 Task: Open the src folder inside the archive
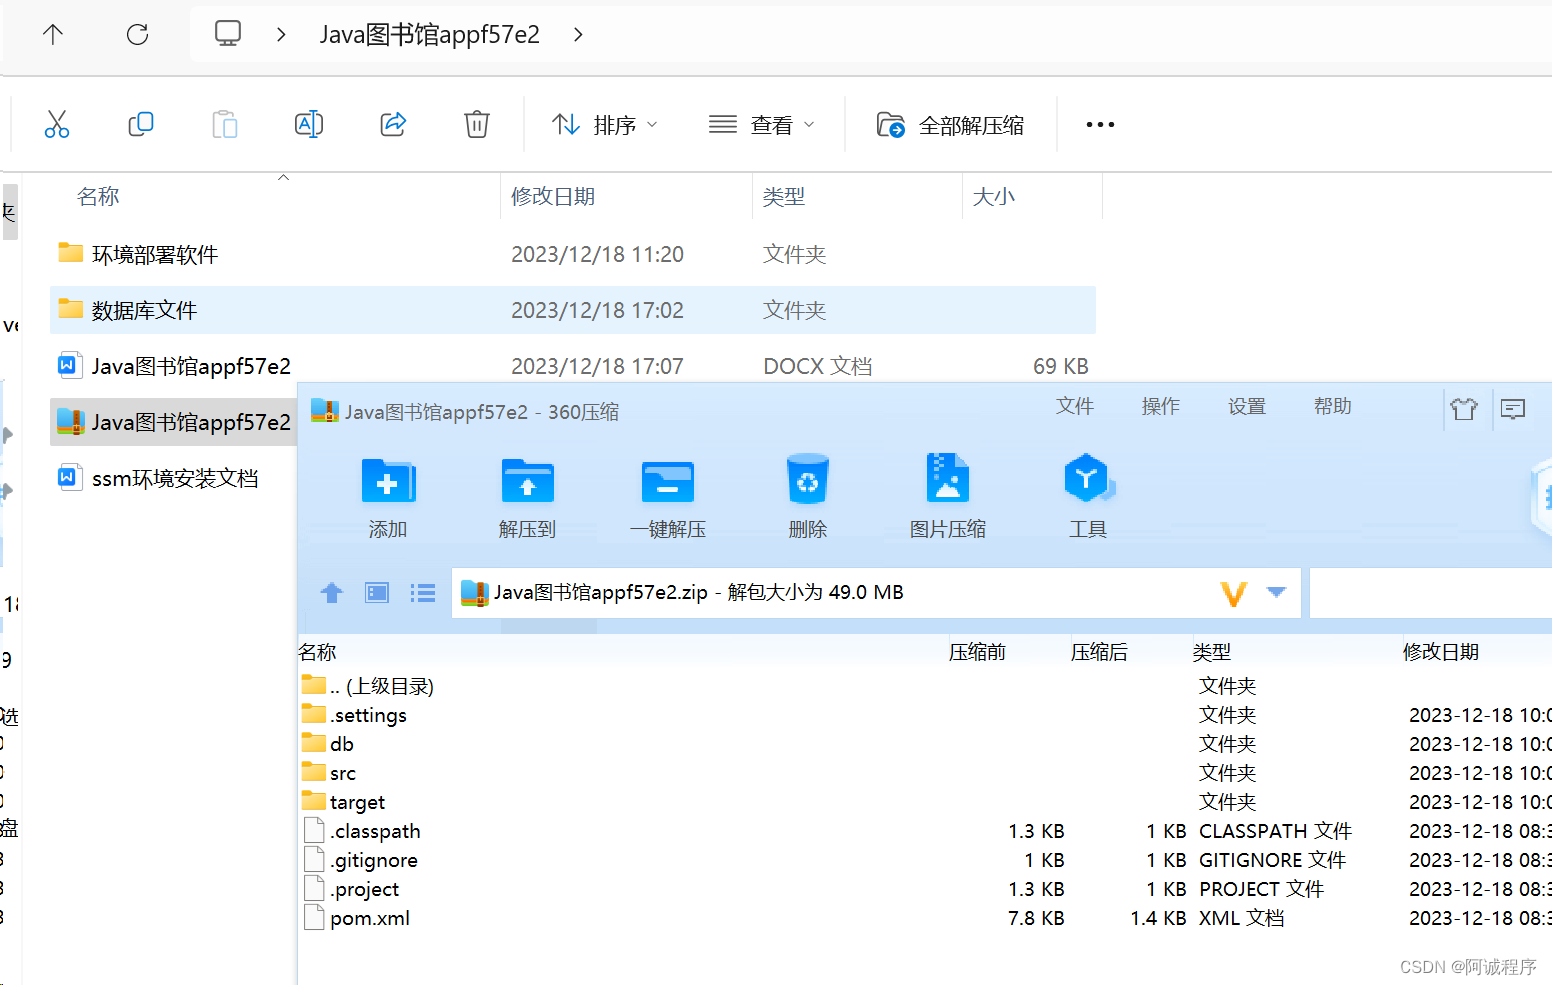point(341,772)
